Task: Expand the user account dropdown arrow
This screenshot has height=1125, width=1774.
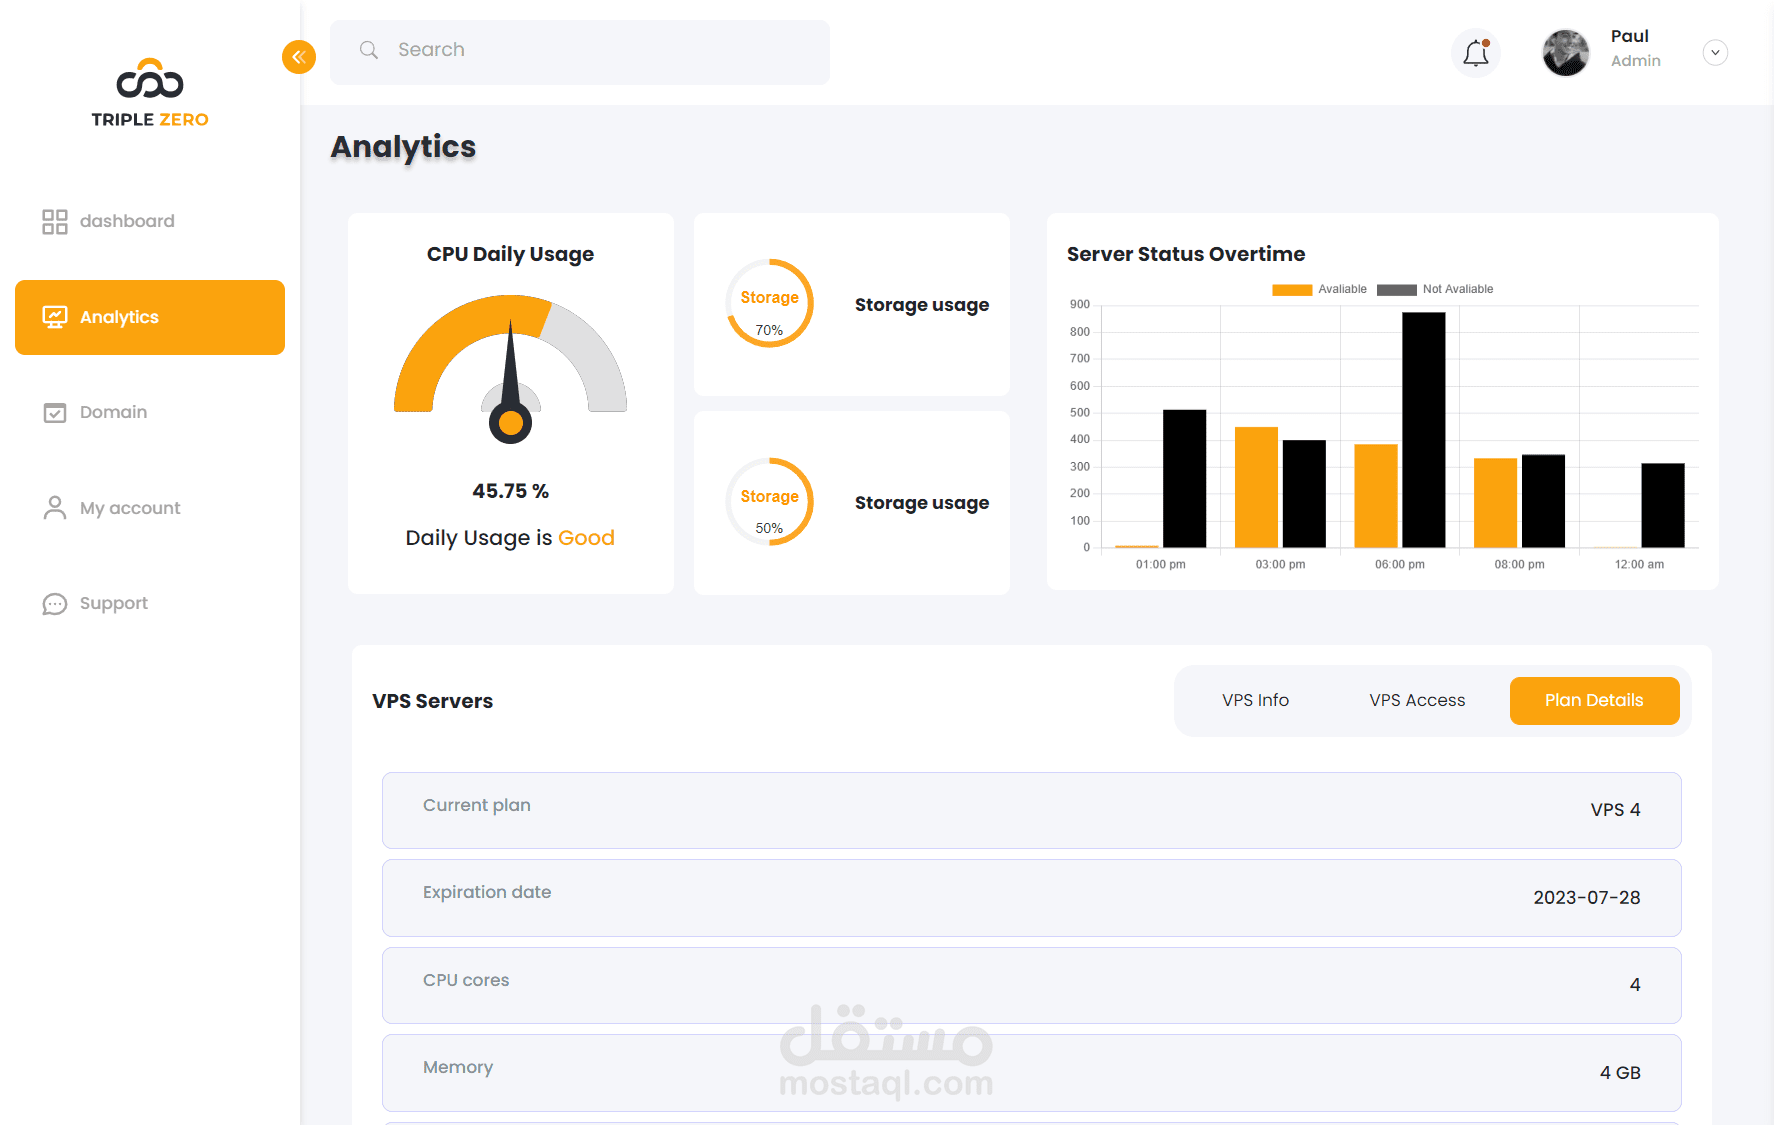Action: [x=1715, y=53]
